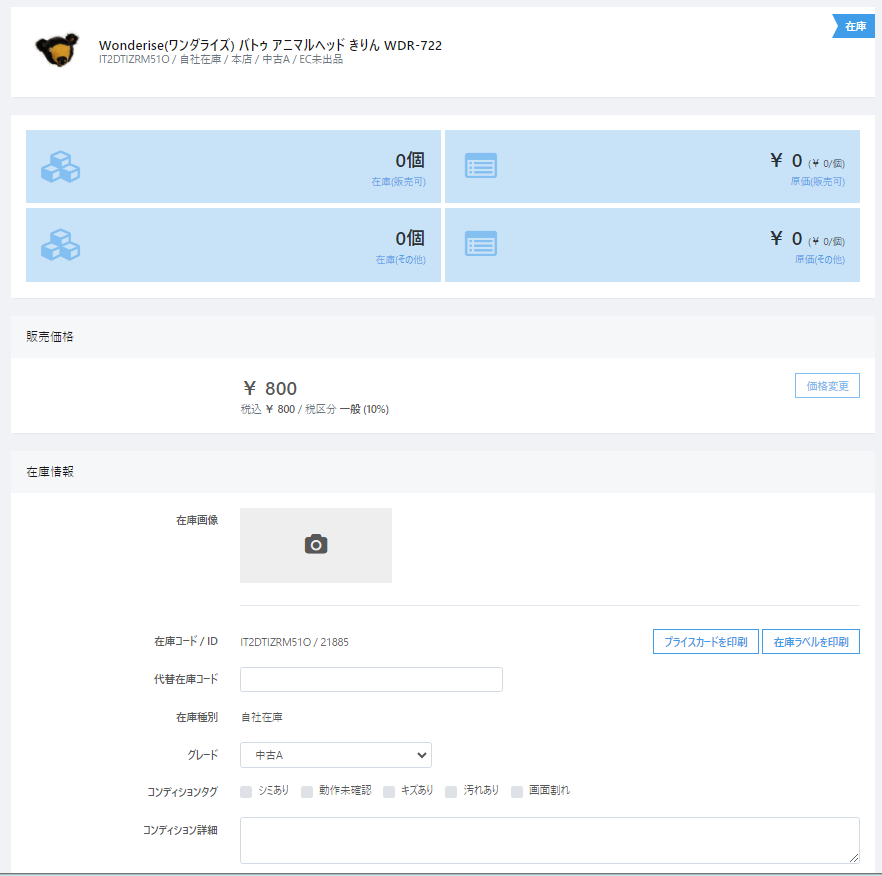This screenshot has width=882, height=876.
Task: Click the 自社在庫 stock type value
Action: 262,717
